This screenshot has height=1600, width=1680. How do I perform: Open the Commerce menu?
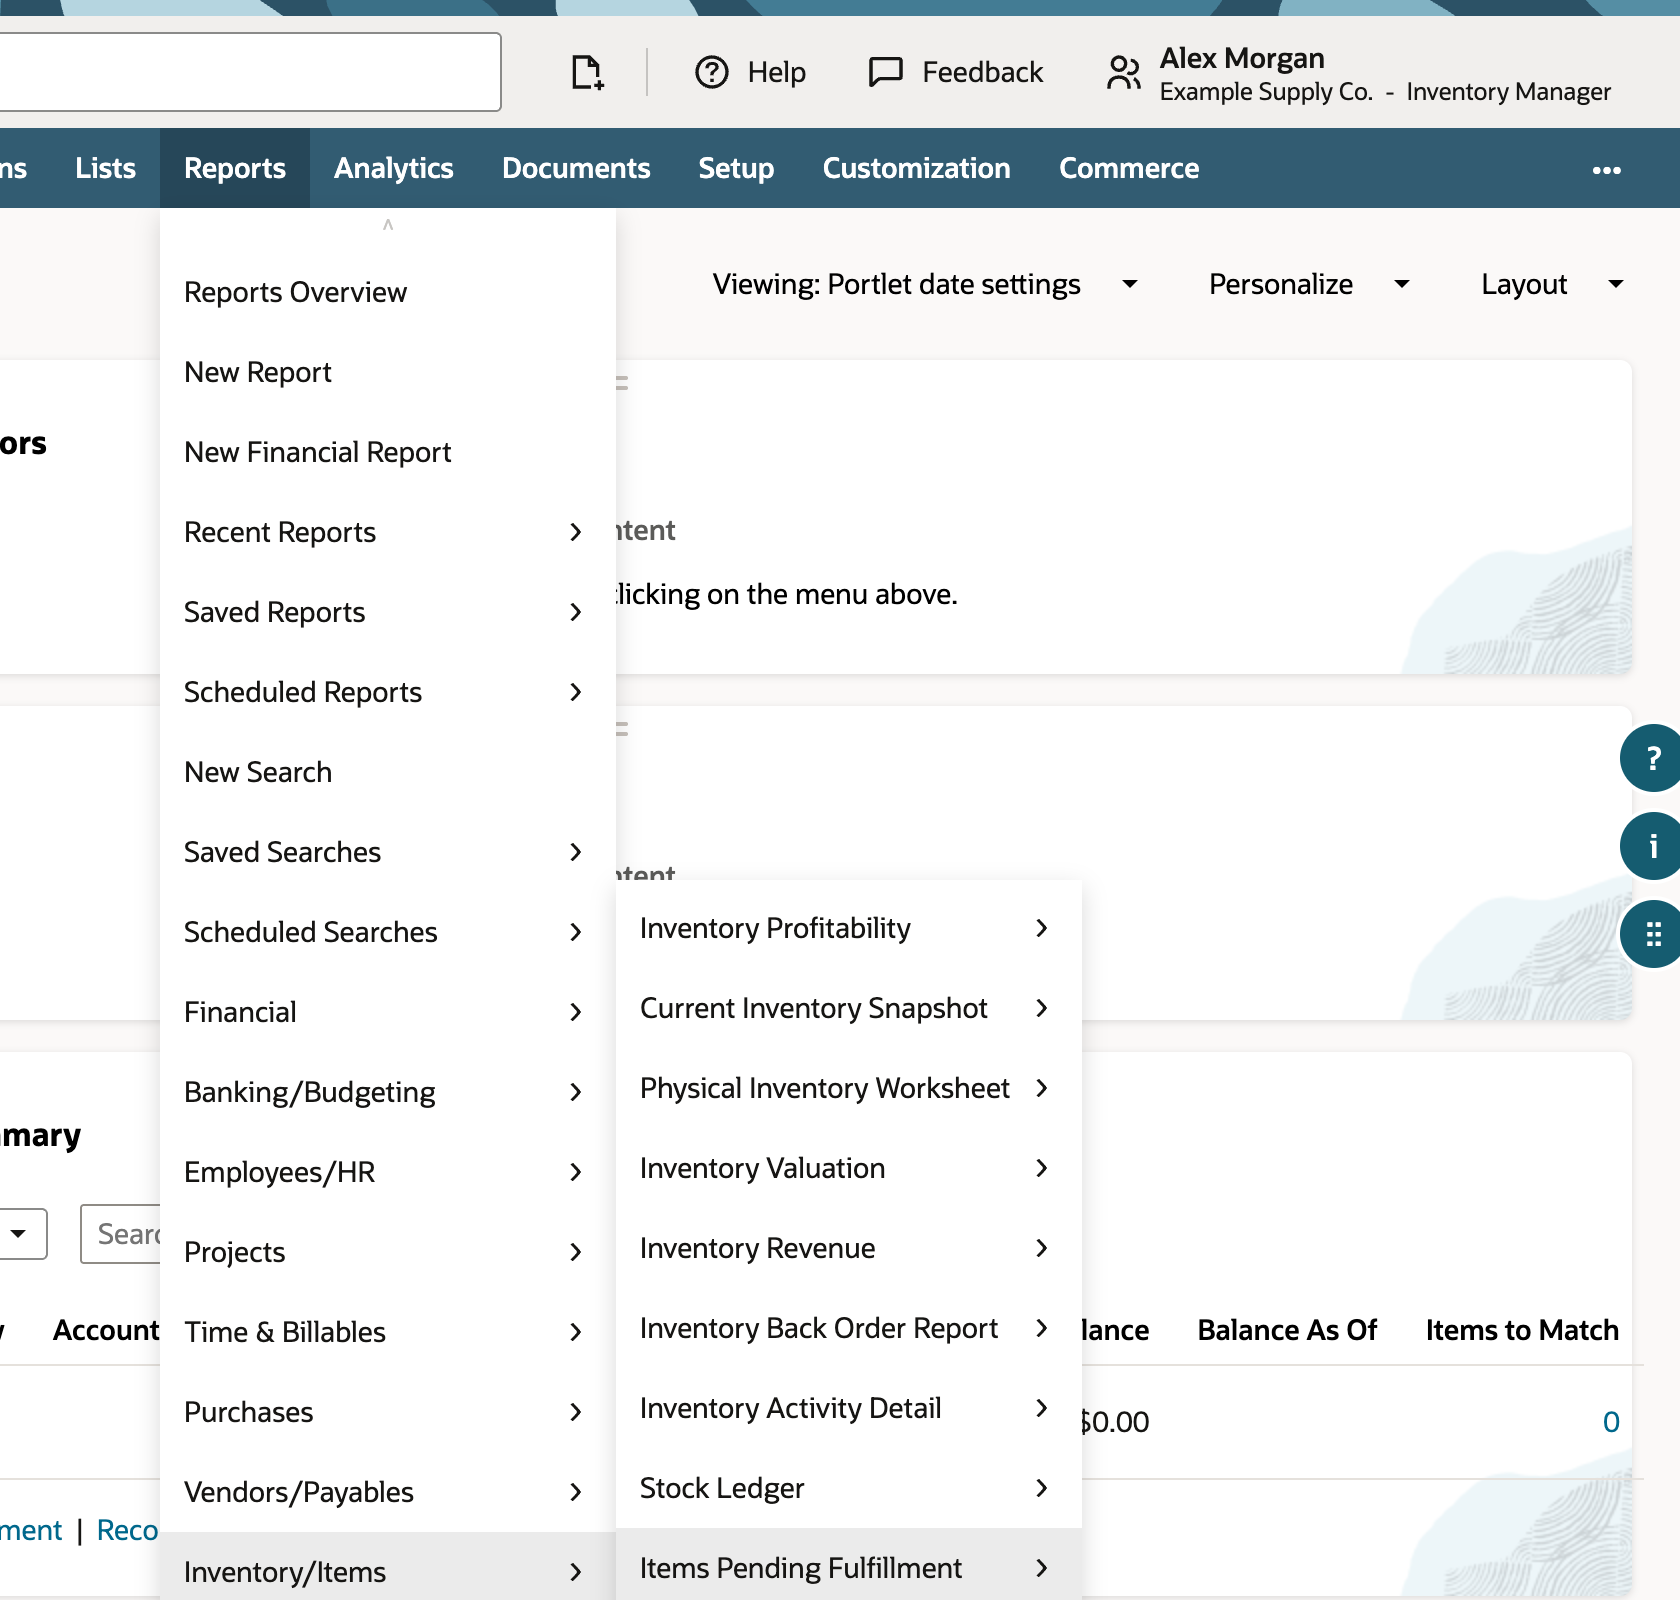[1129, 168]
